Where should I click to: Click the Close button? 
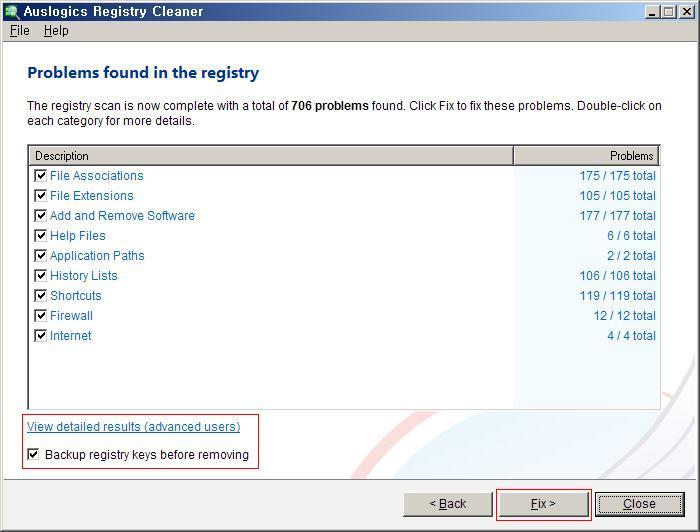(x=639, y=504)
